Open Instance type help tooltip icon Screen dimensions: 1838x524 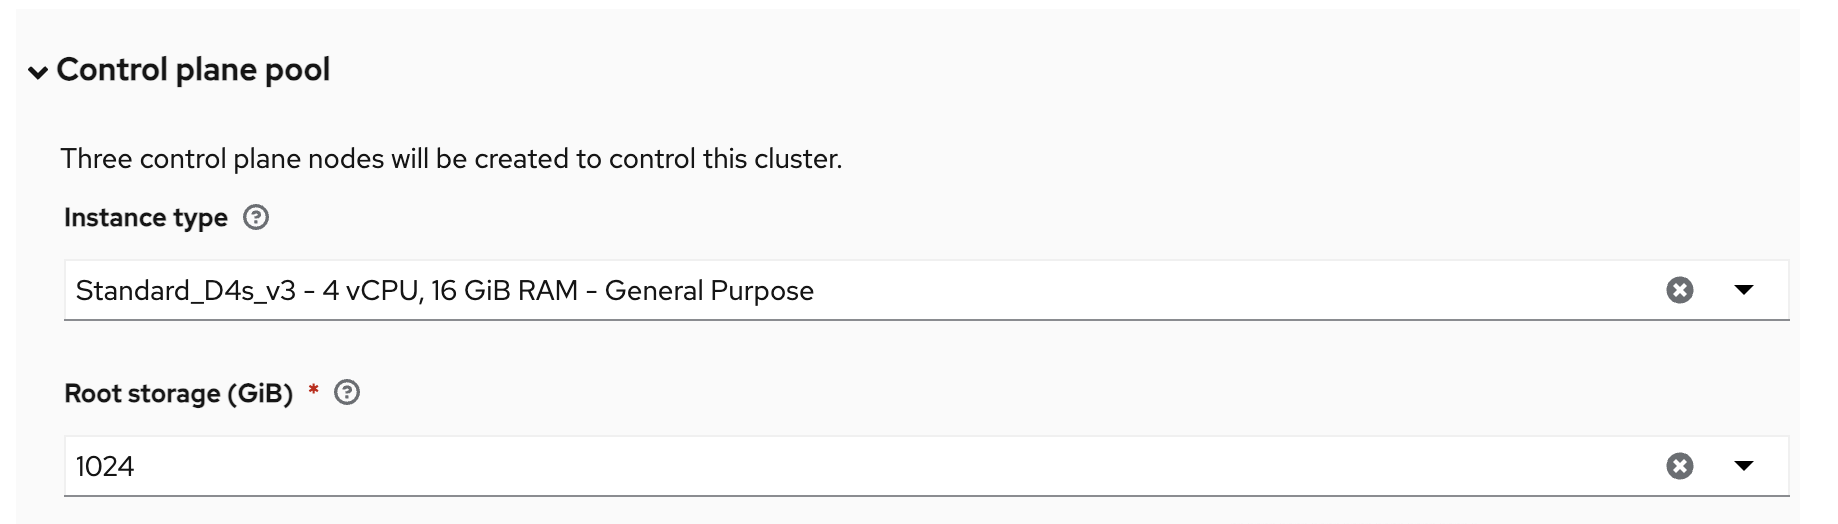pyautogui.click(x=256, y=217)
